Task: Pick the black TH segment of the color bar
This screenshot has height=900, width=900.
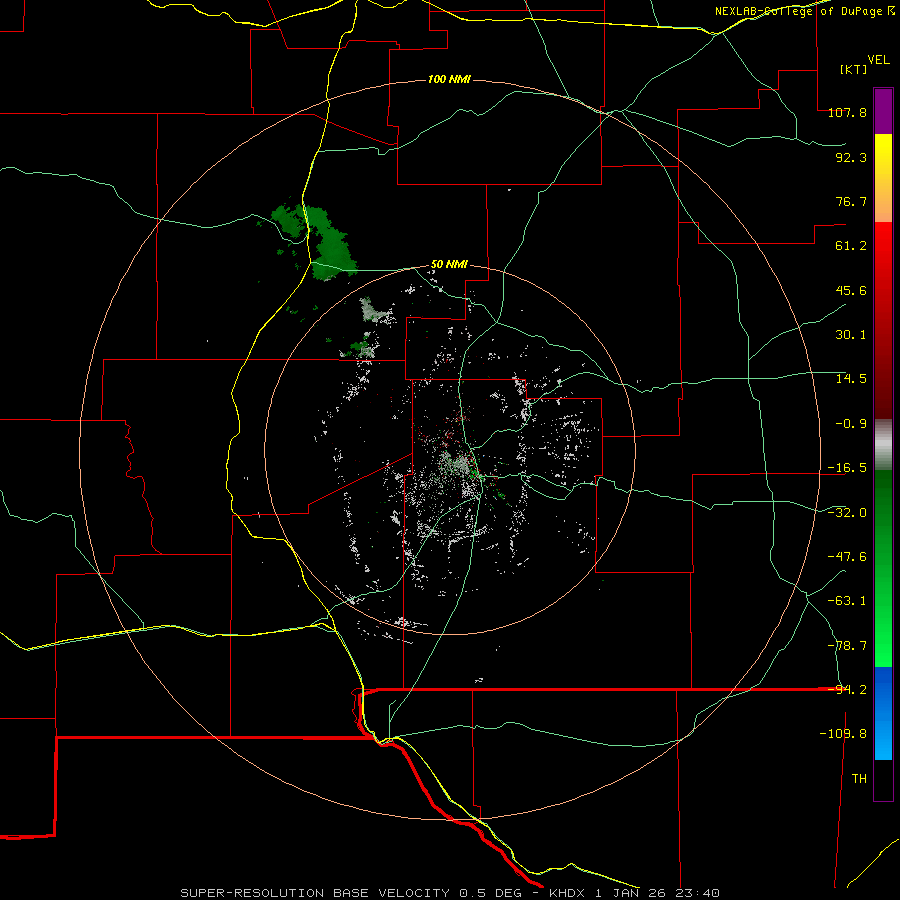Action: tap(883, 779)
